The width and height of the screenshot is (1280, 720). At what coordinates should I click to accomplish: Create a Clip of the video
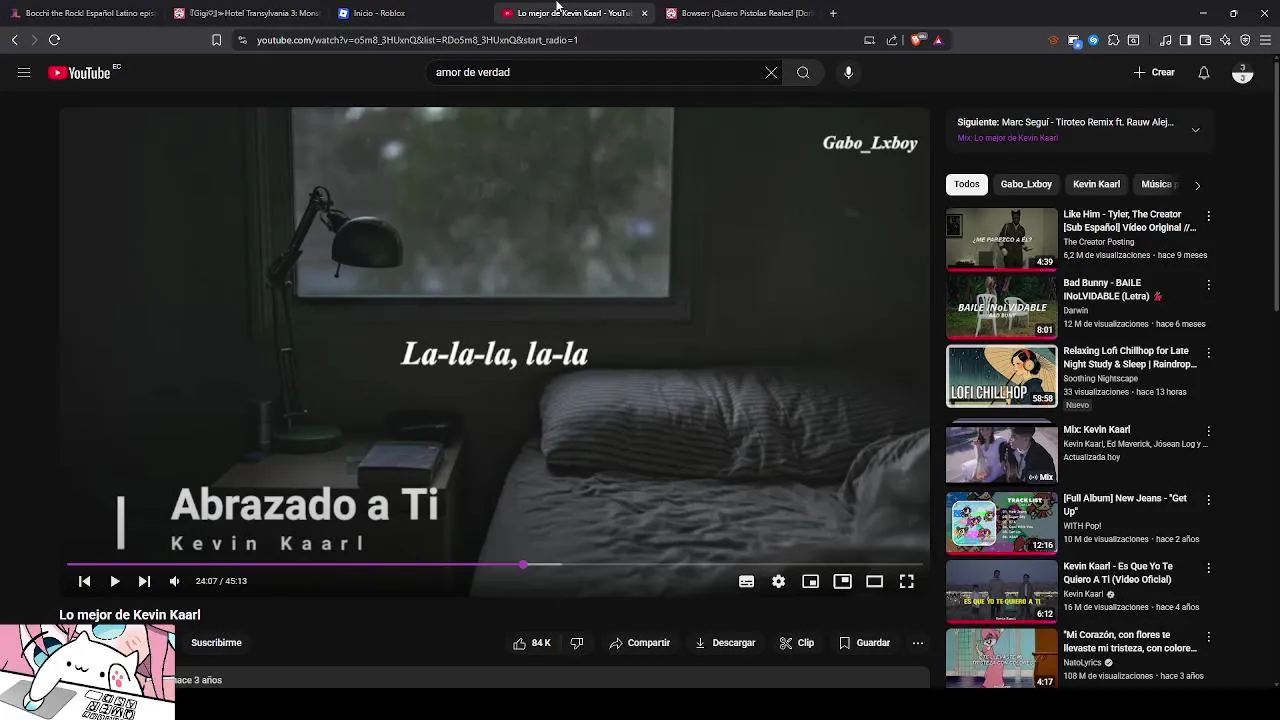coord(797,643)
